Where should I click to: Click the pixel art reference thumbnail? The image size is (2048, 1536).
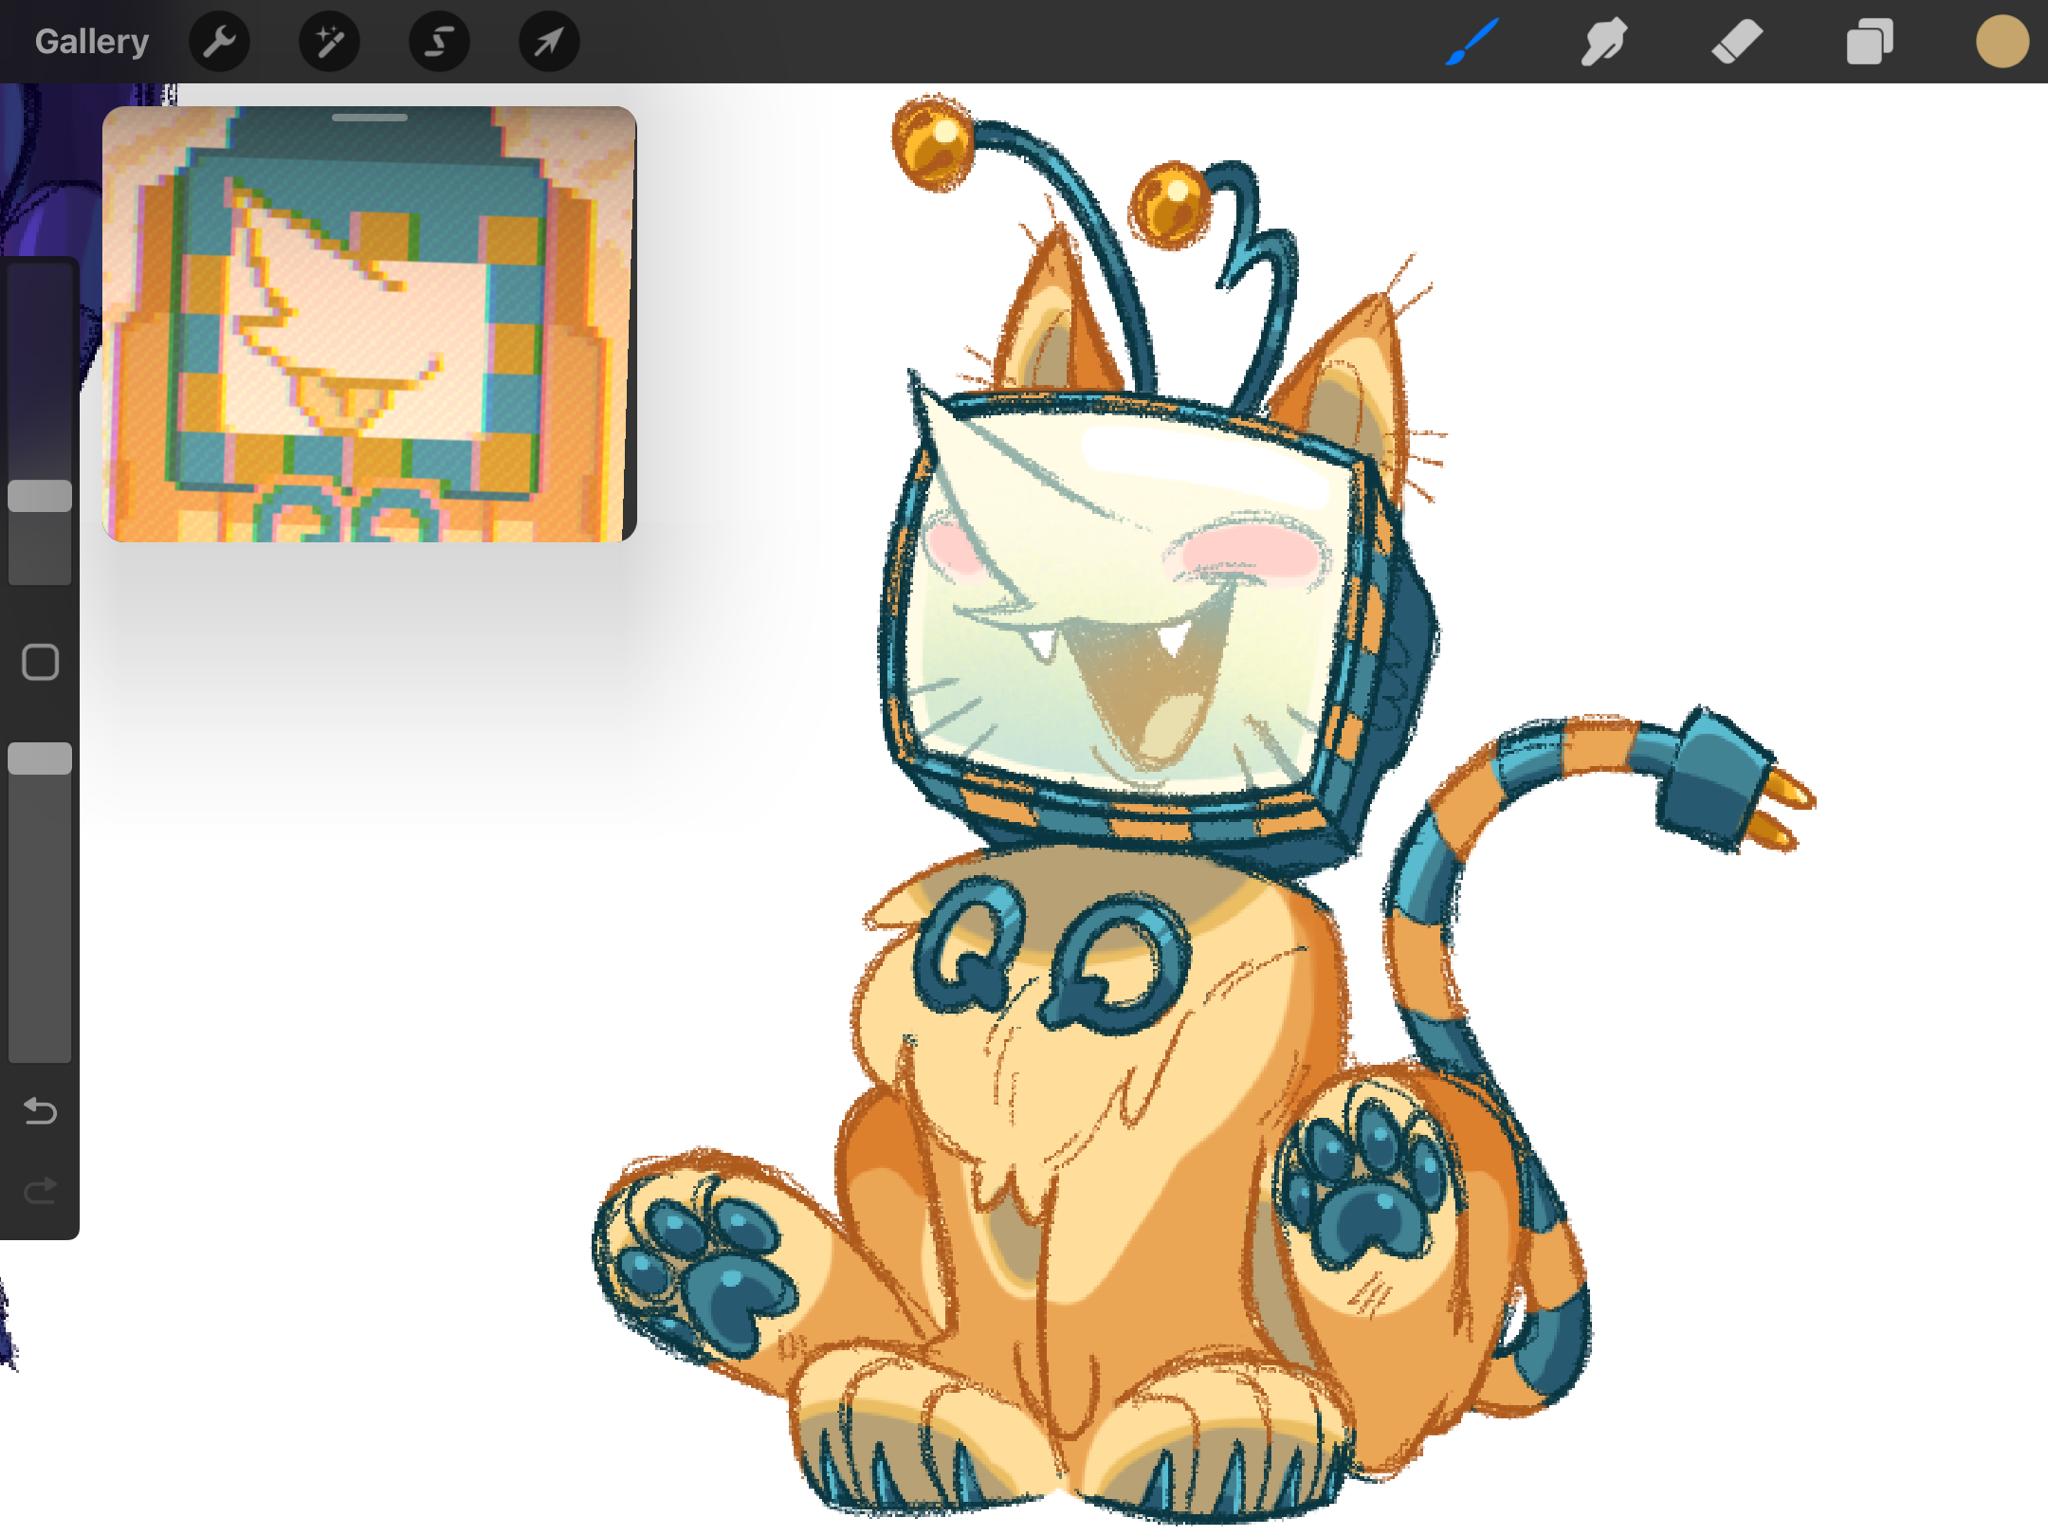tap(369, 330)
